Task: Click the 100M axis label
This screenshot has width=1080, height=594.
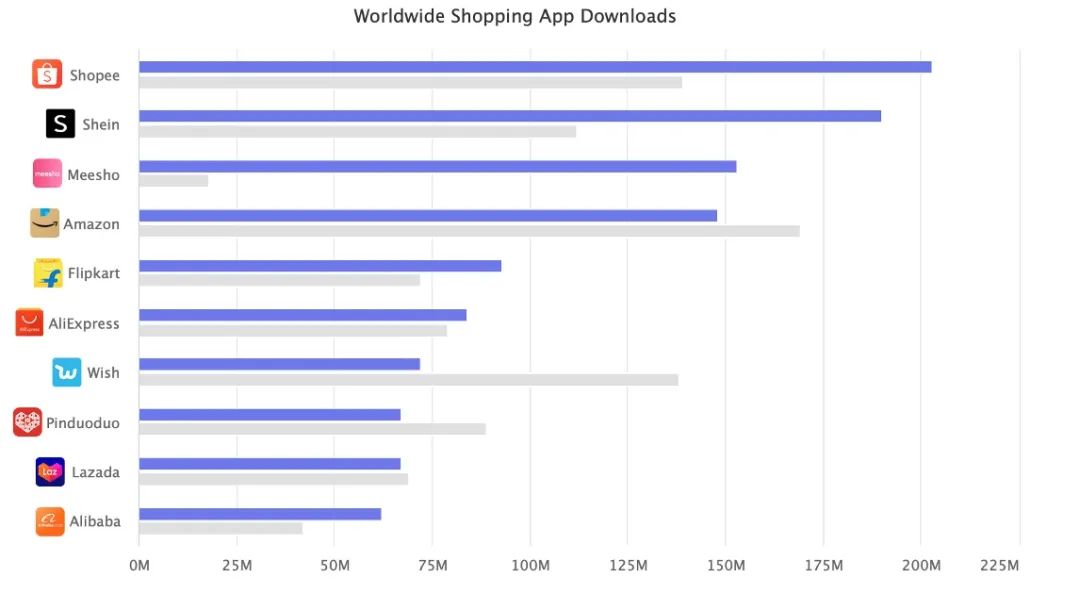Action: tap(530, 566)
